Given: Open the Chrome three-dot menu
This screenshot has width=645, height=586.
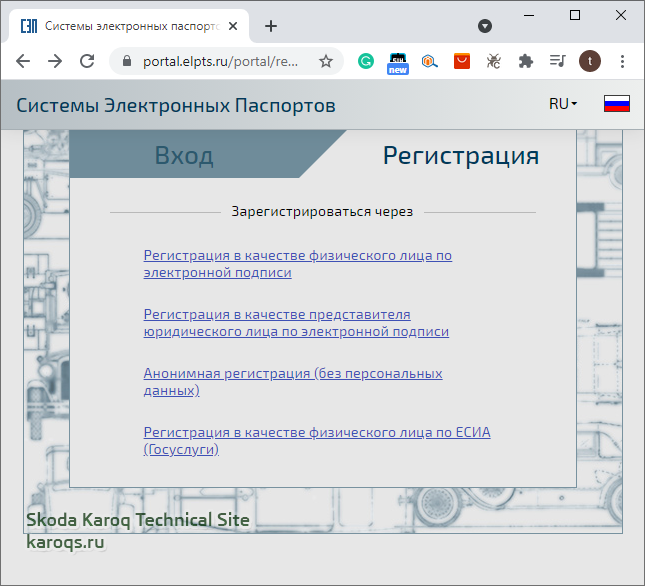Looking at the screenshot, I should point(622,61).
